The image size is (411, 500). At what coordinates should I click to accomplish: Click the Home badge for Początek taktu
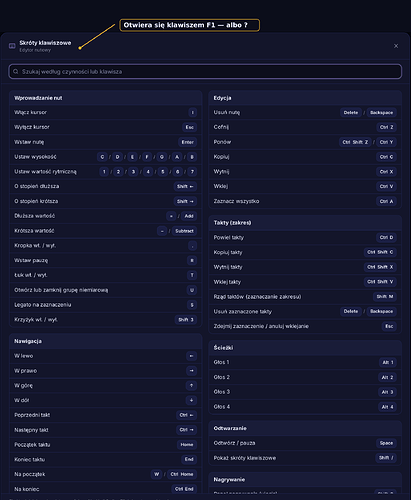tap(187, 445)
